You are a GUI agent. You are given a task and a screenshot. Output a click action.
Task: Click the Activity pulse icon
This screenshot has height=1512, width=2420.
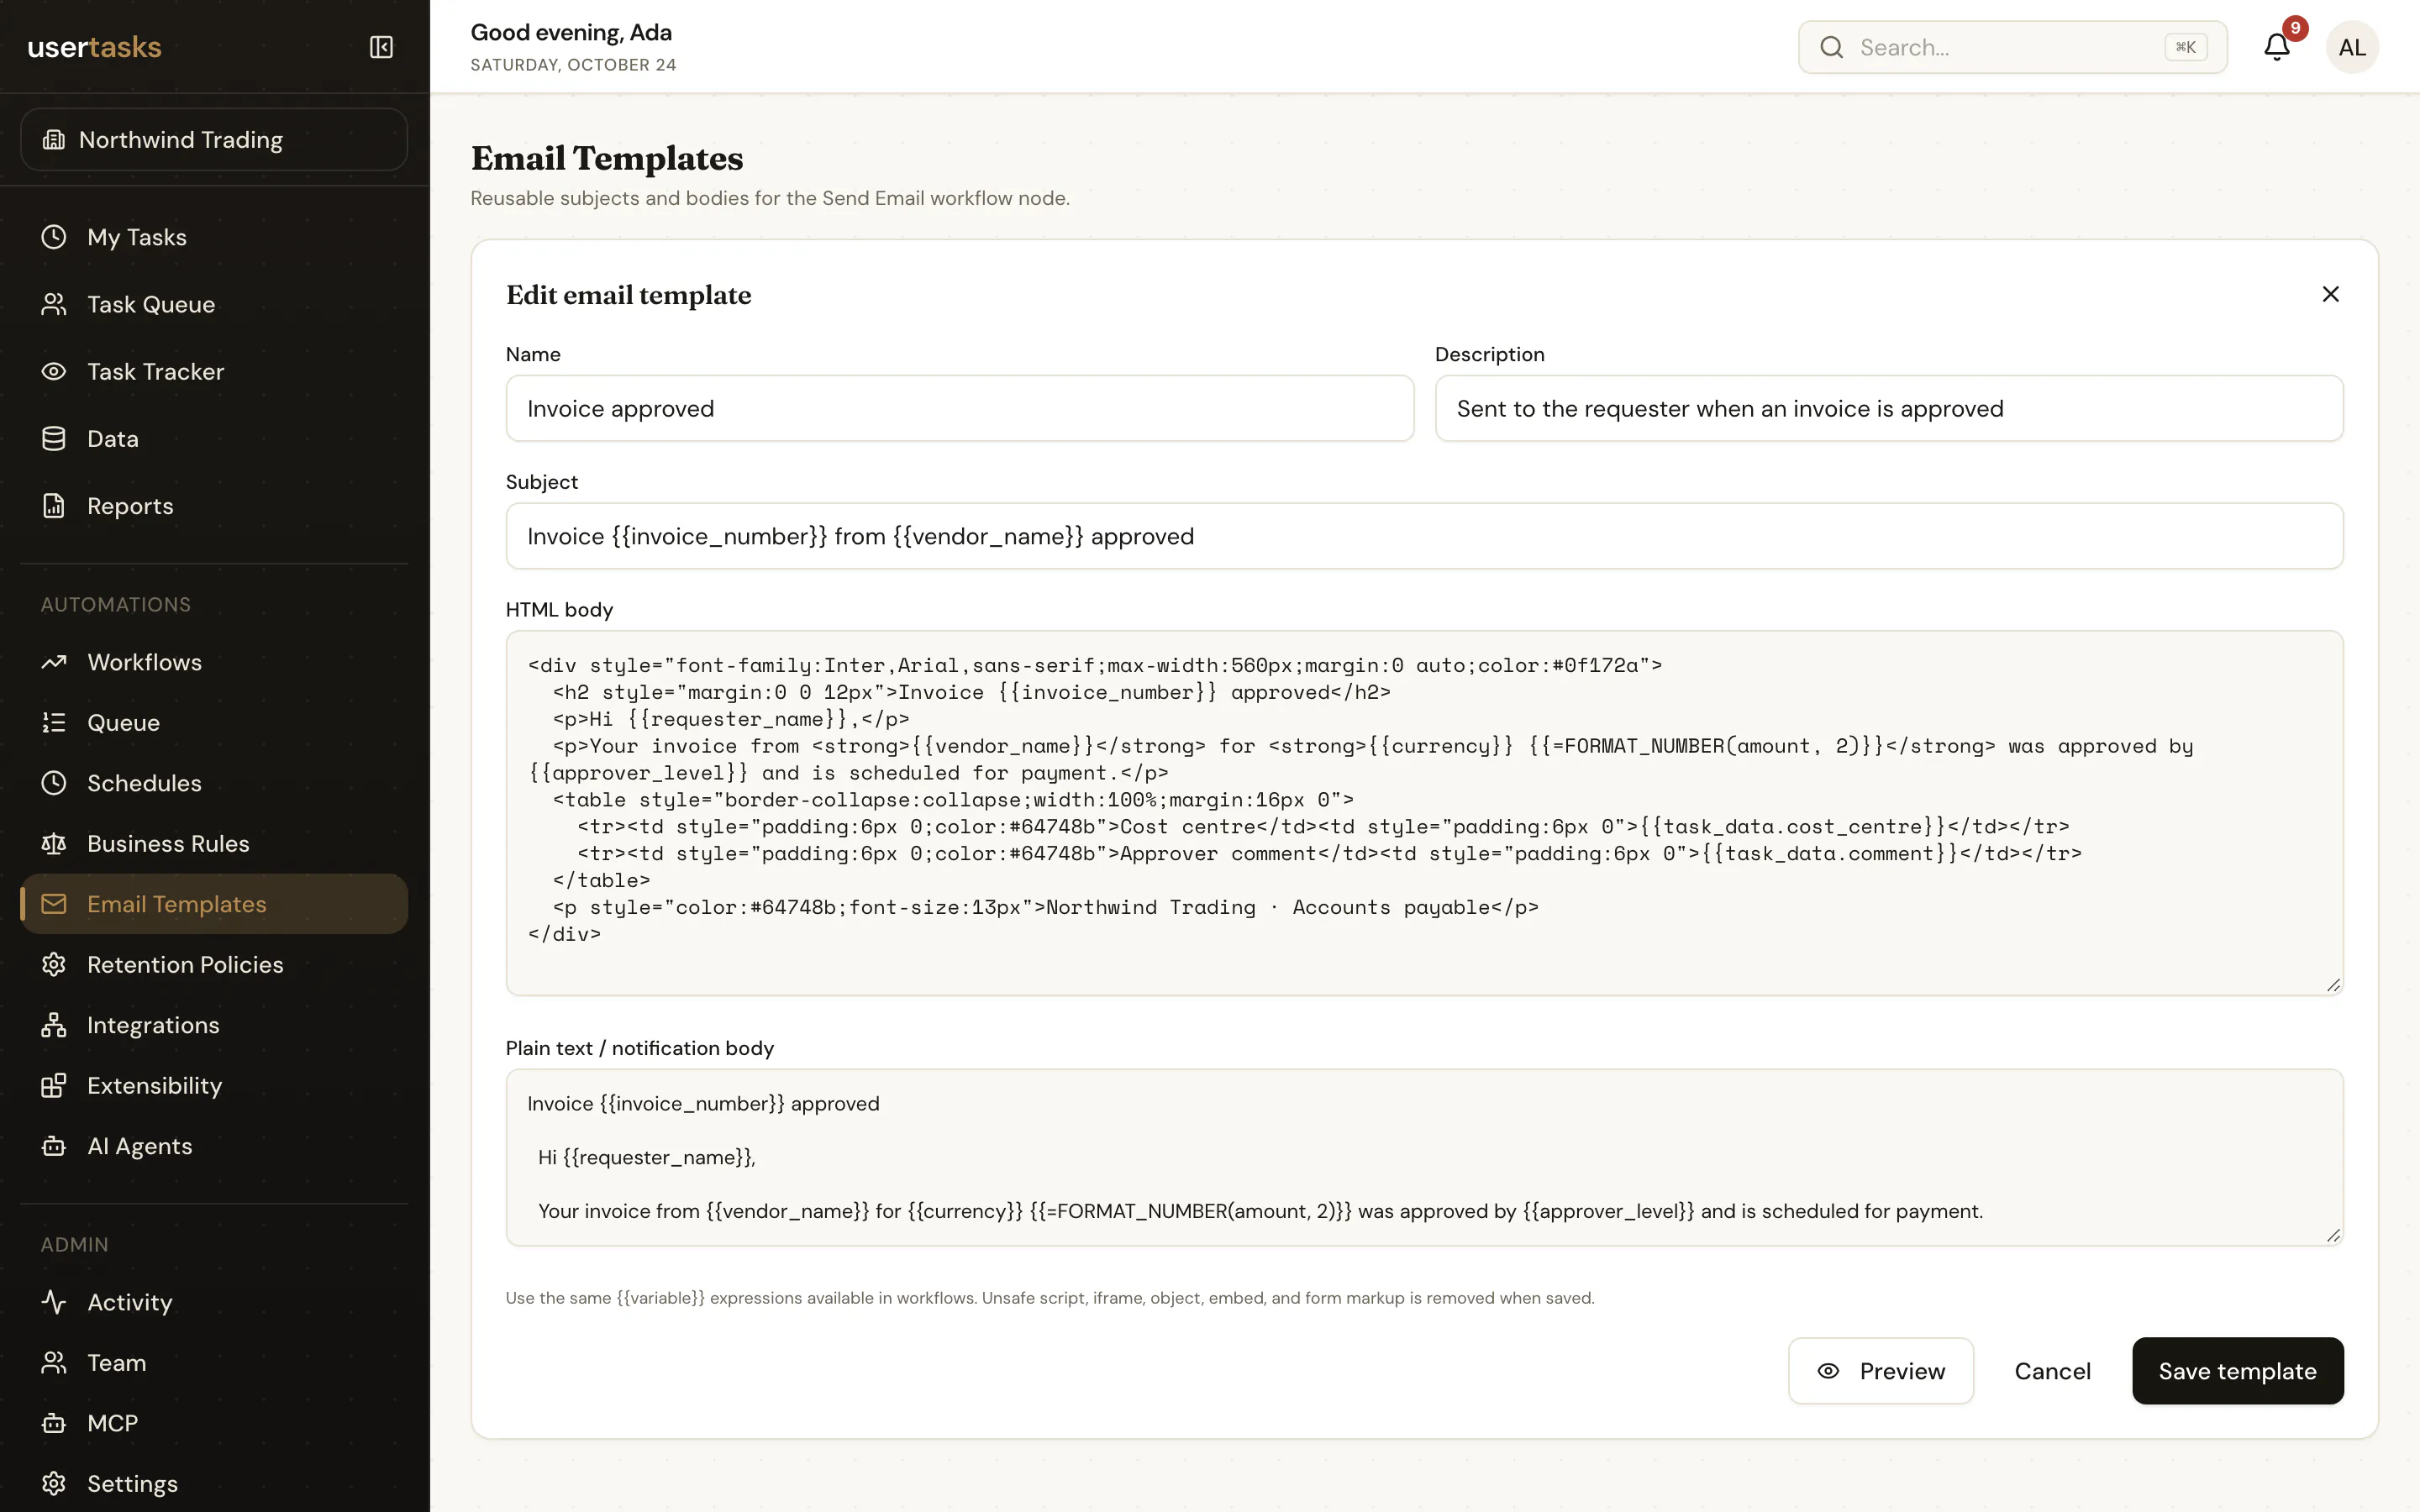(54, 1302)
